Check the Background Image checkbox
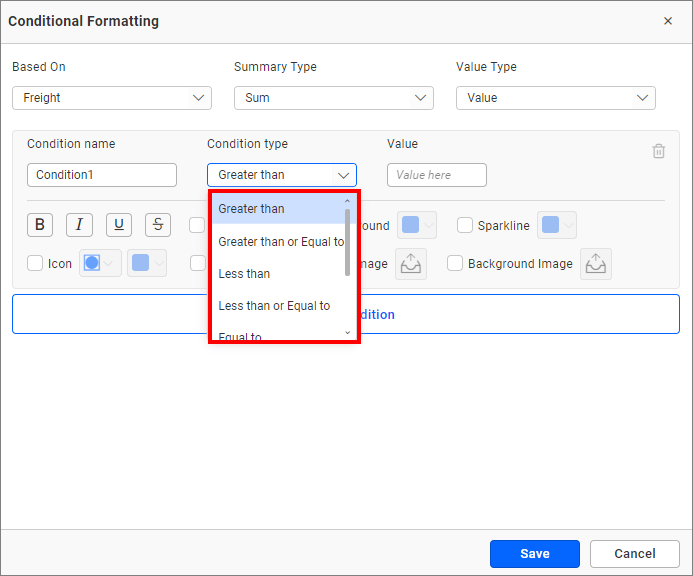The image size is (693, 576). click(x=455, y=264)
